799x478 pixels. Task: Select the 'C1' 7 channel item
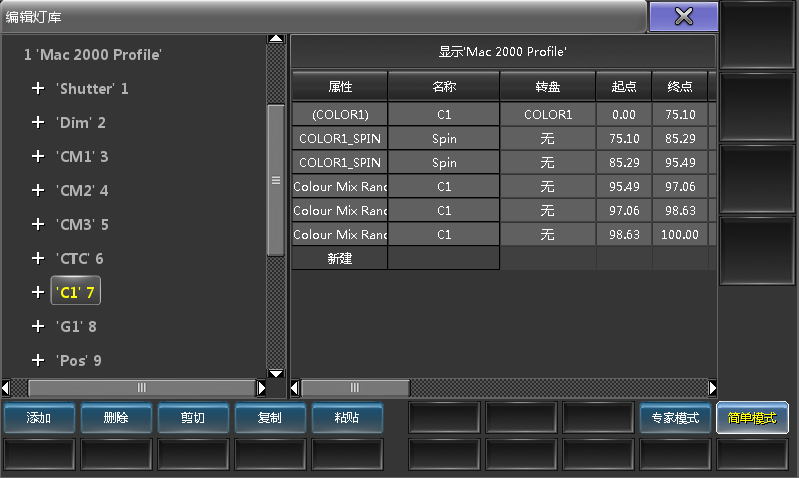click(75, 291)
